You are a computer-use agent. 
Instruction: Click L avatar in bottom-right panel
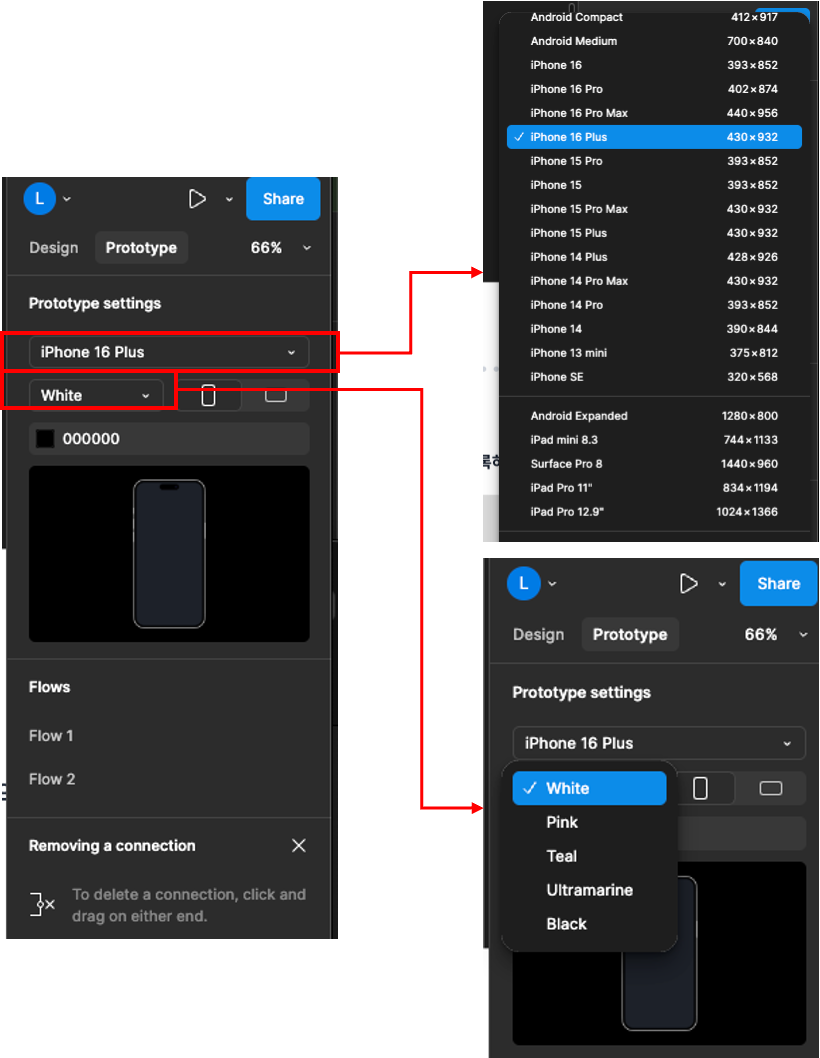[524, 583]
